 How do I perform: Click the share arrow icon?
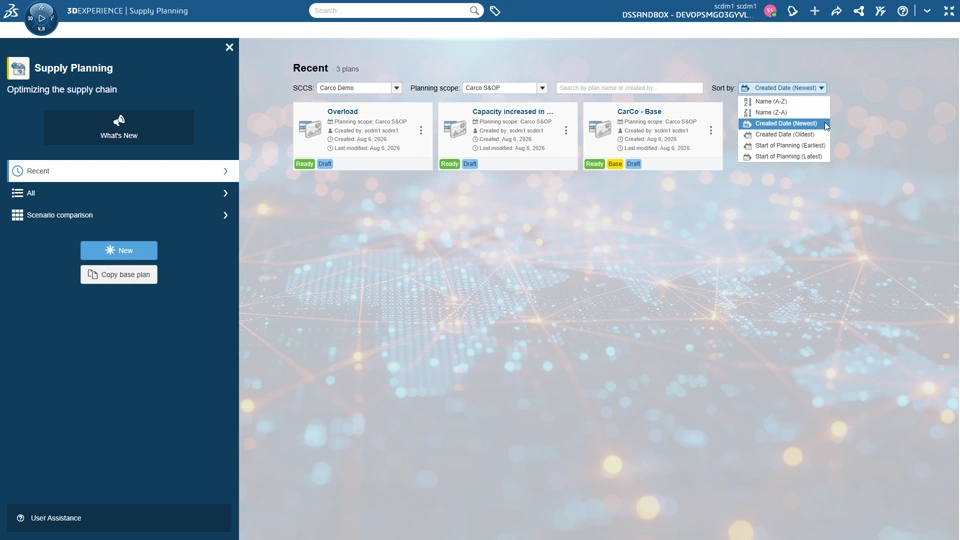point(836,11)
